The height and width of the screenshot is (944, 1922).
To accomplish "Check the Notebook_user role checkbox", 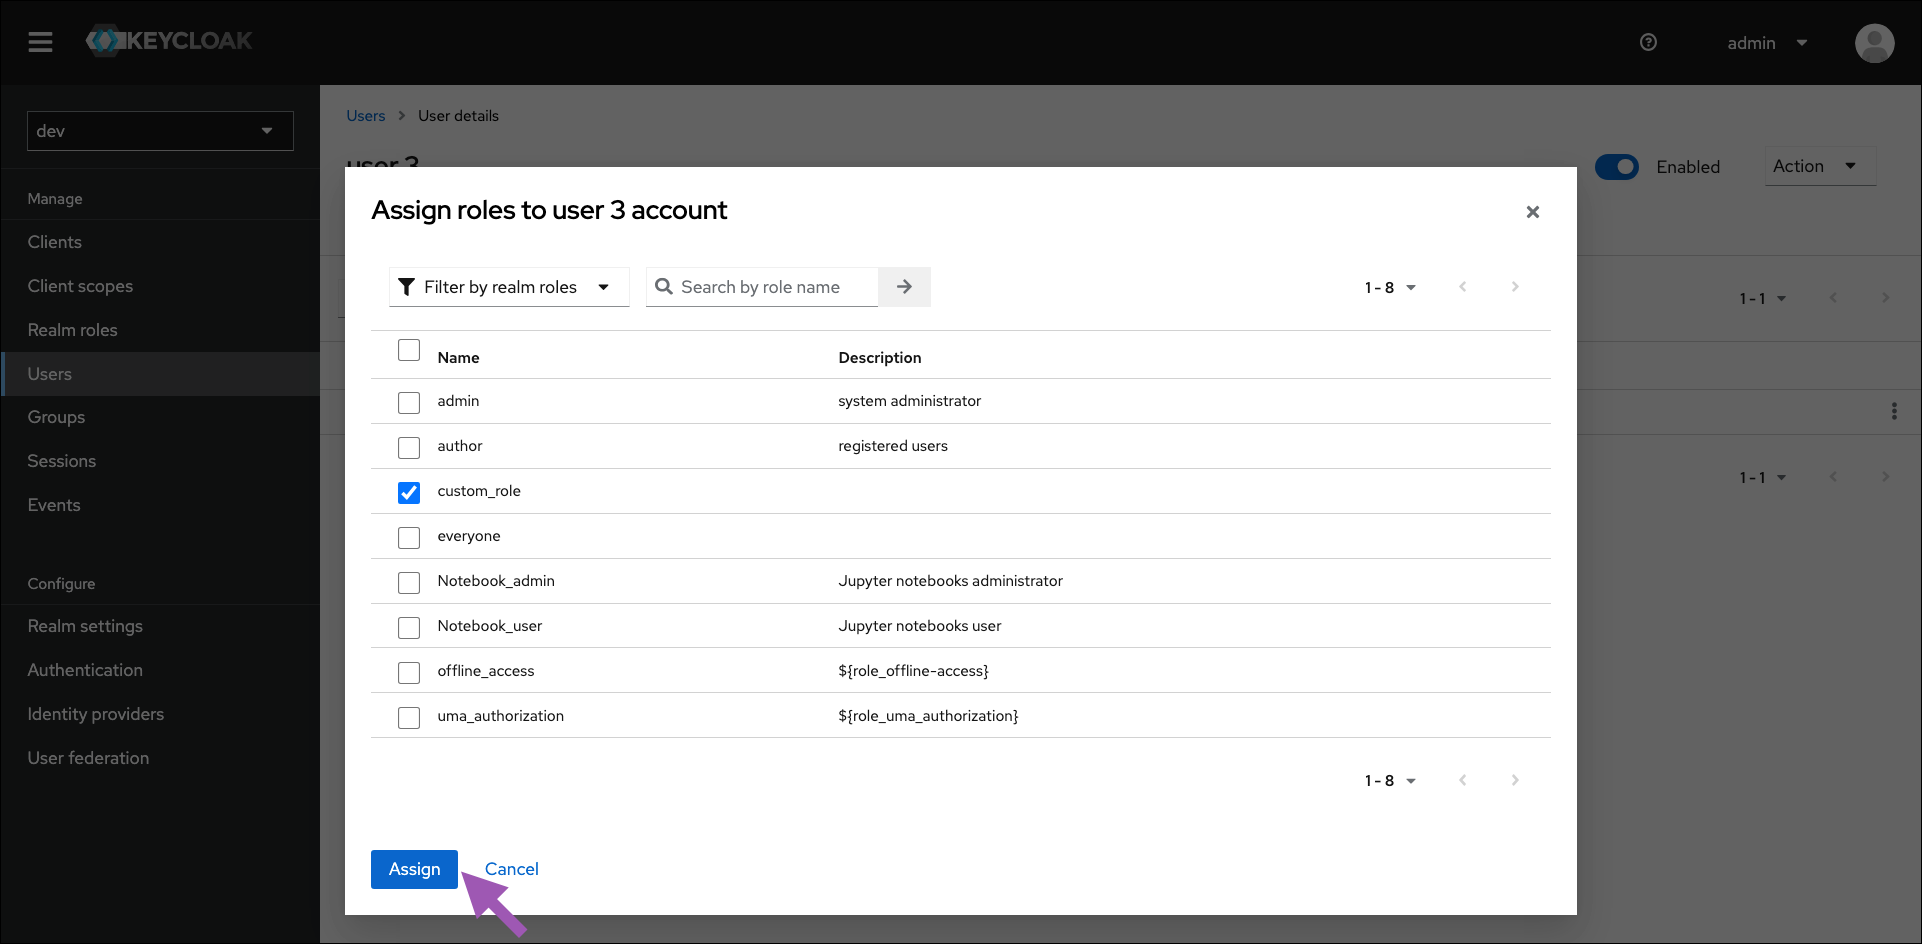I will (x=409, y=627).
